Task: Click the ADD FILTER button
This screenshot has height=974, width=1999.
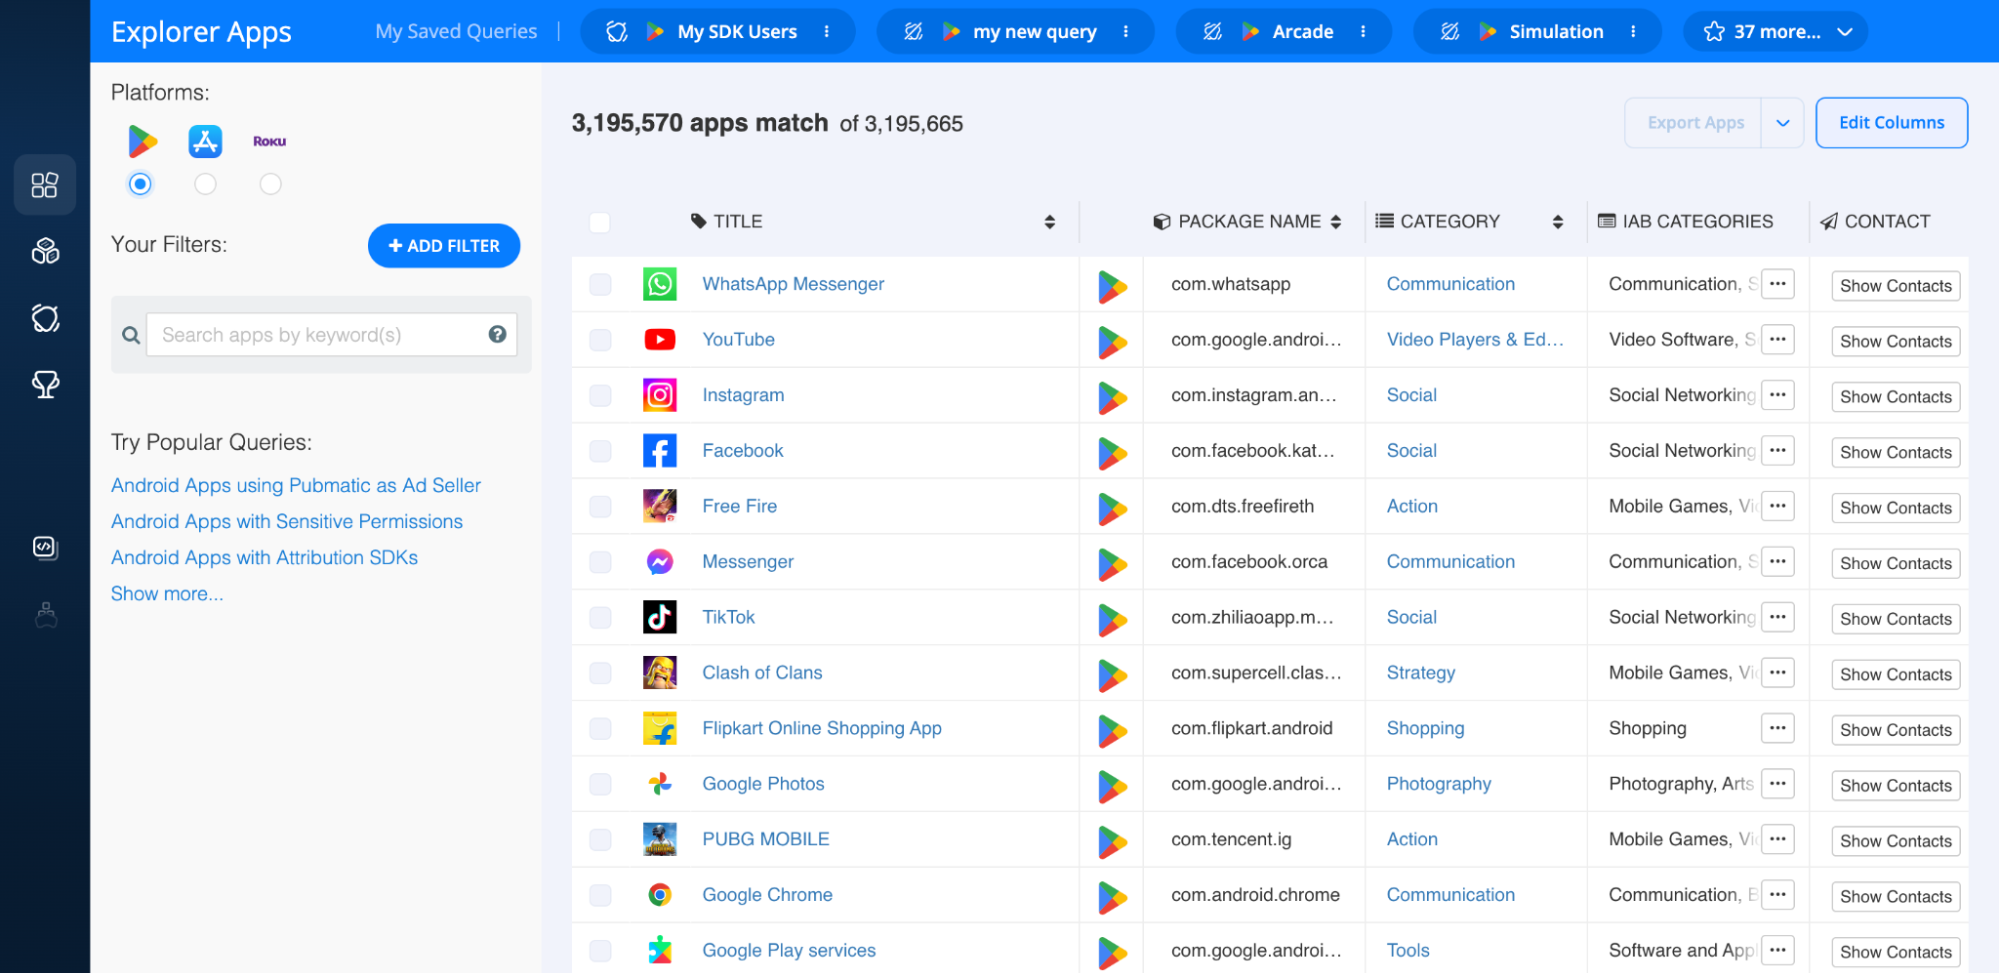Action: [x=444, y=246]
